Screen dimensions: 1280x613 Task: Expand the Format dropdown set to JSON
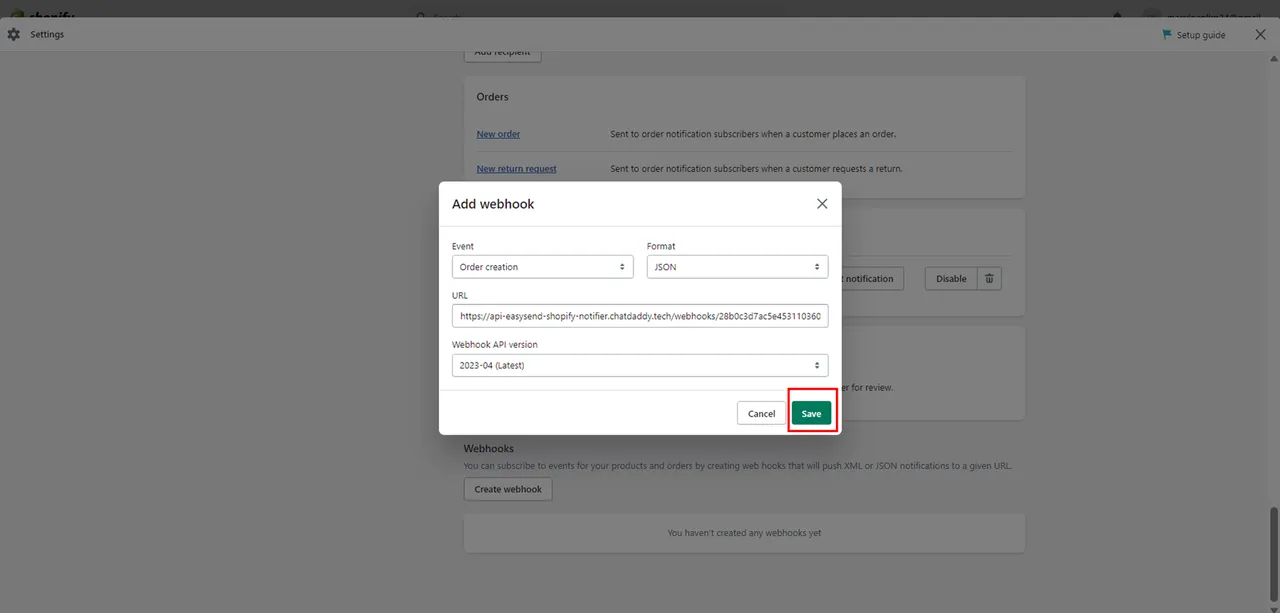coord(737,267)
